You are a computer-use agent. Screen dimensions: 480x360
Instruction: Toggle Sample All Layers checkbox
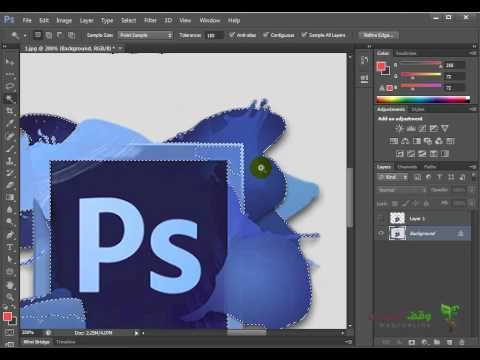pos(304,35)
